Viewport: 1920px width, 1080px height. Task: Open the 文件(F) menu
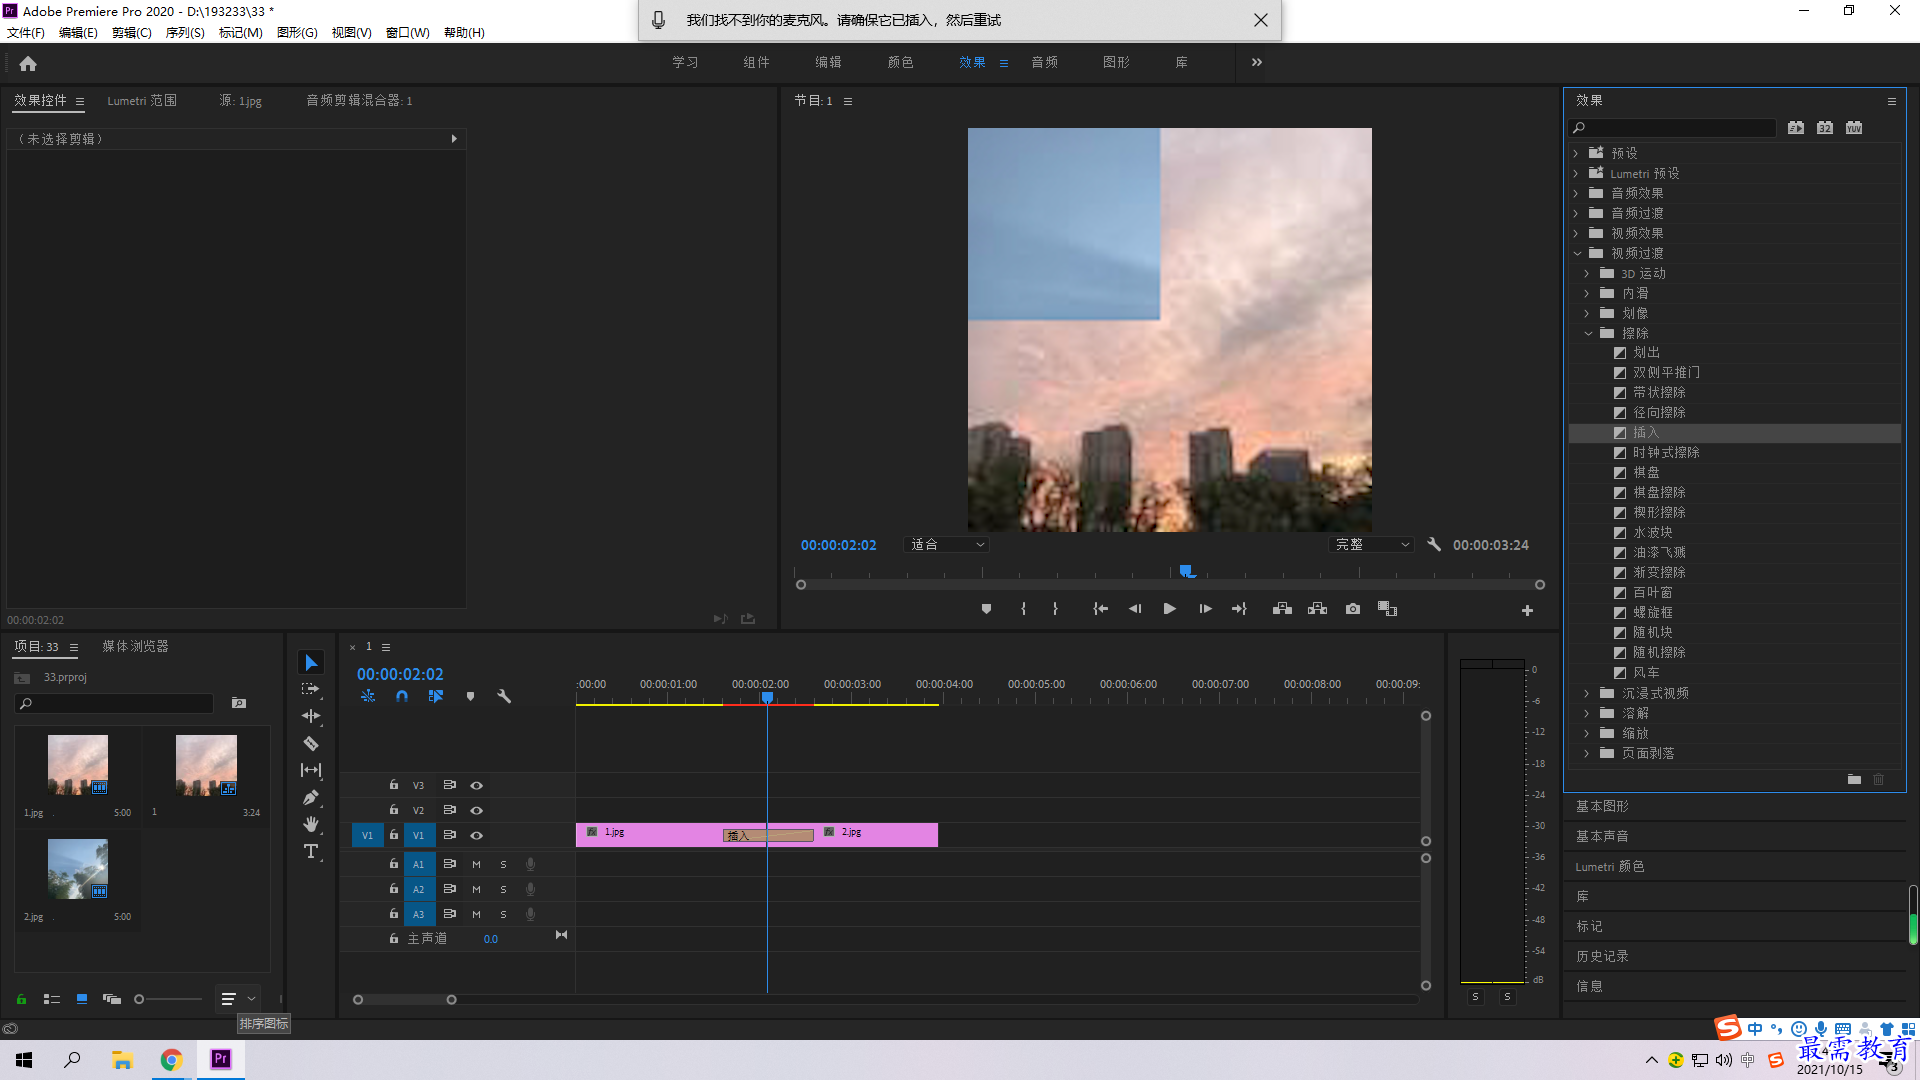tap(26, 33)
